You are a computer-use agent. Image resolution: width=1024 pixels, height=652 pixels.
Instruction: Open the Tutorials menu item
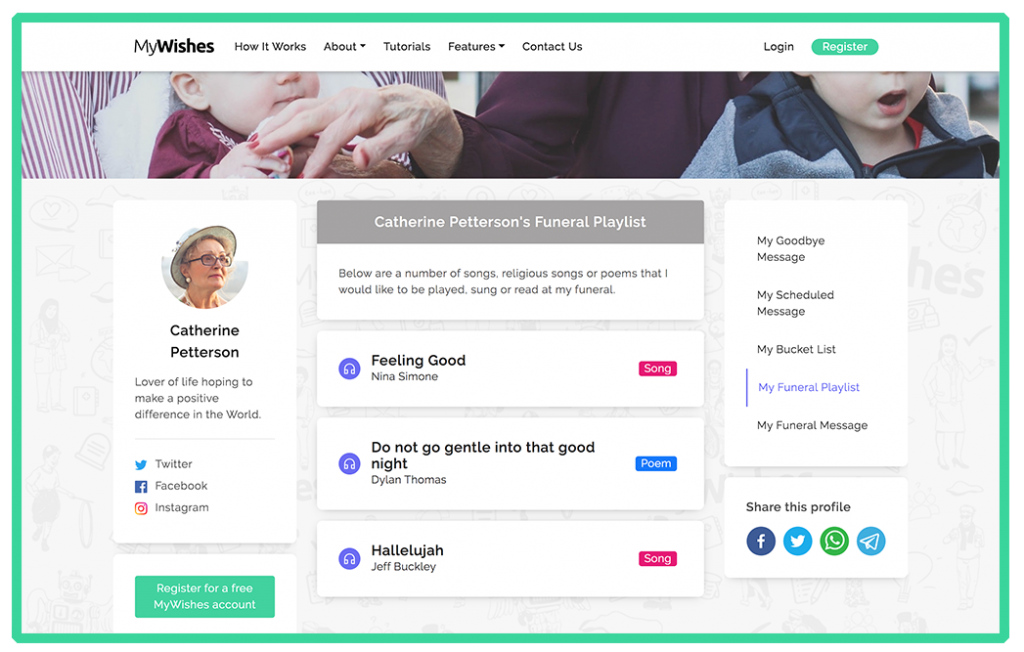click(x=407, y=47)
